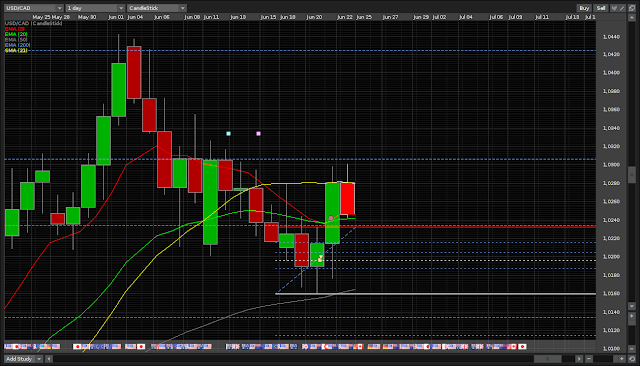
Task: Select the line drawing tool icon
Action: tap(622, 8)
